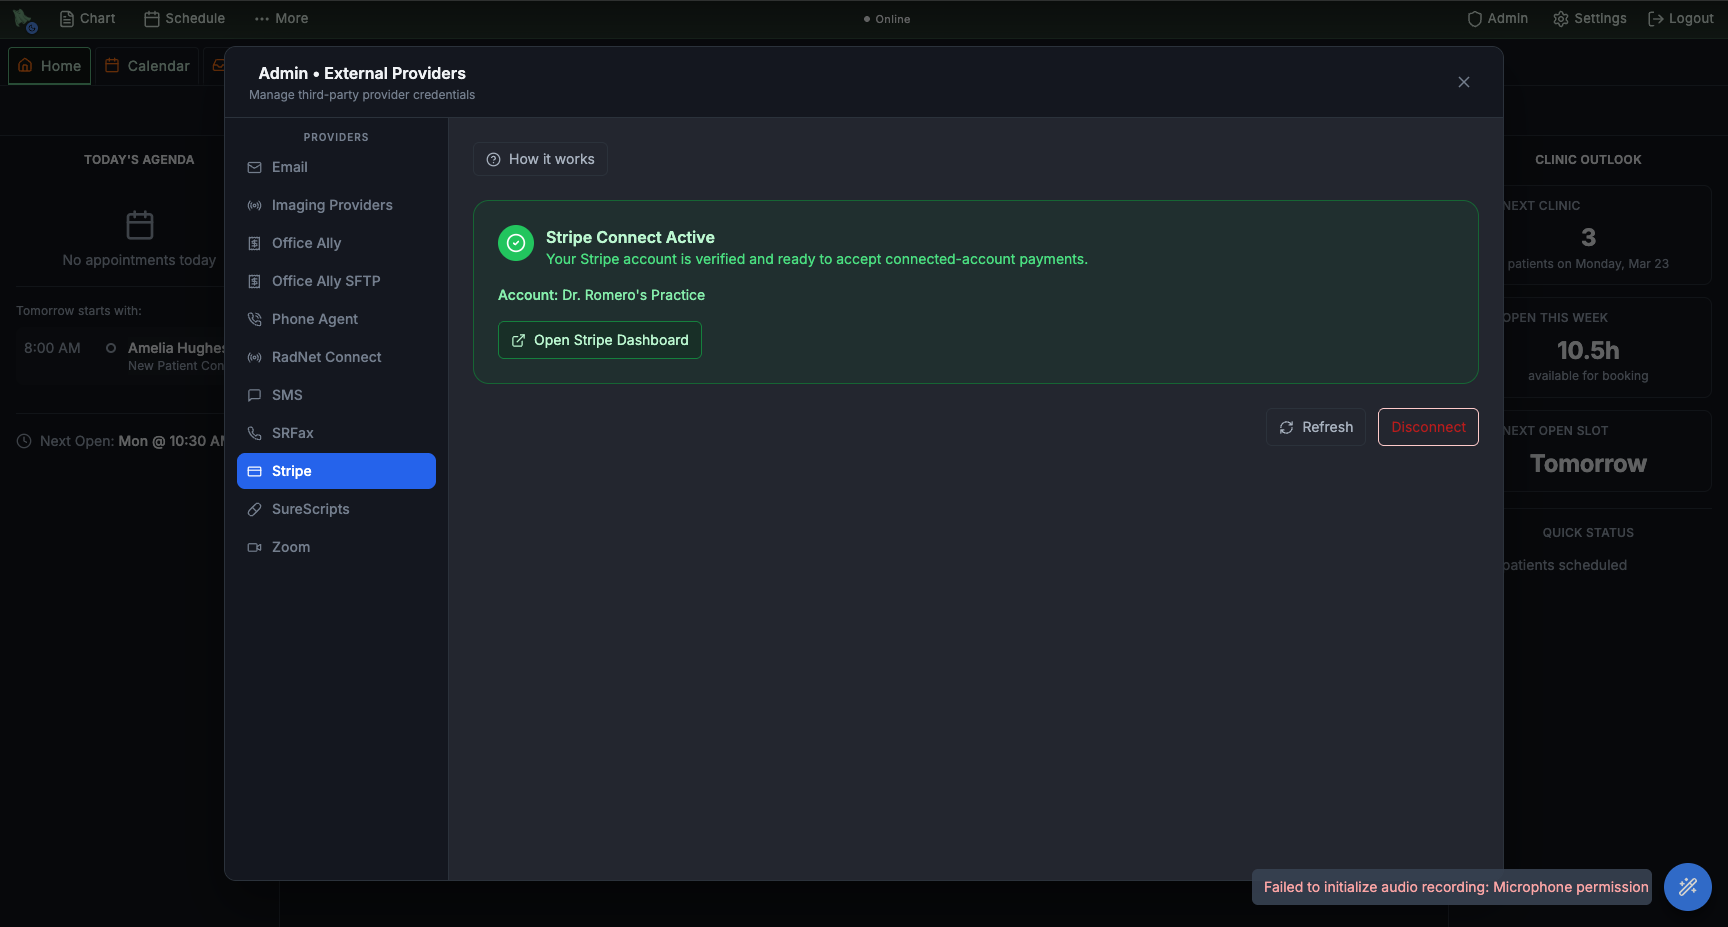Click the RadNet Connect broadcast icon
Image resolution: width=1728 pixels, height=927 pixels.
point(255,358)
